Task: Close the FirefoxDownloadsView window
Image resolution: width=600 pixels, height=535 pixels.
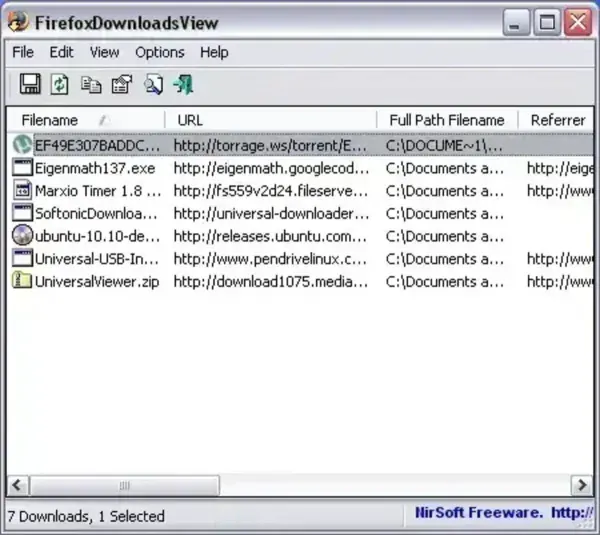Action: coord(577,22)
